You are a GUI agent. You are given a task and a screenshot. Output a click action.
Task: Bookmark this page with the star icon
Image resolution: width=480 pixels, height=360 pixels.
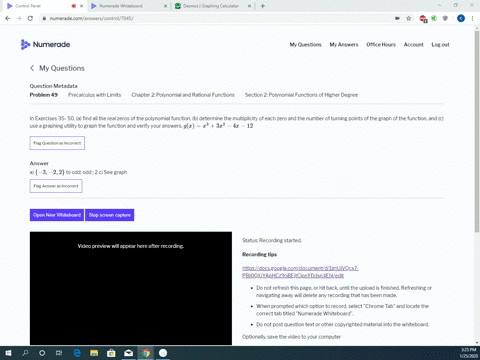[x=409, y=18]
